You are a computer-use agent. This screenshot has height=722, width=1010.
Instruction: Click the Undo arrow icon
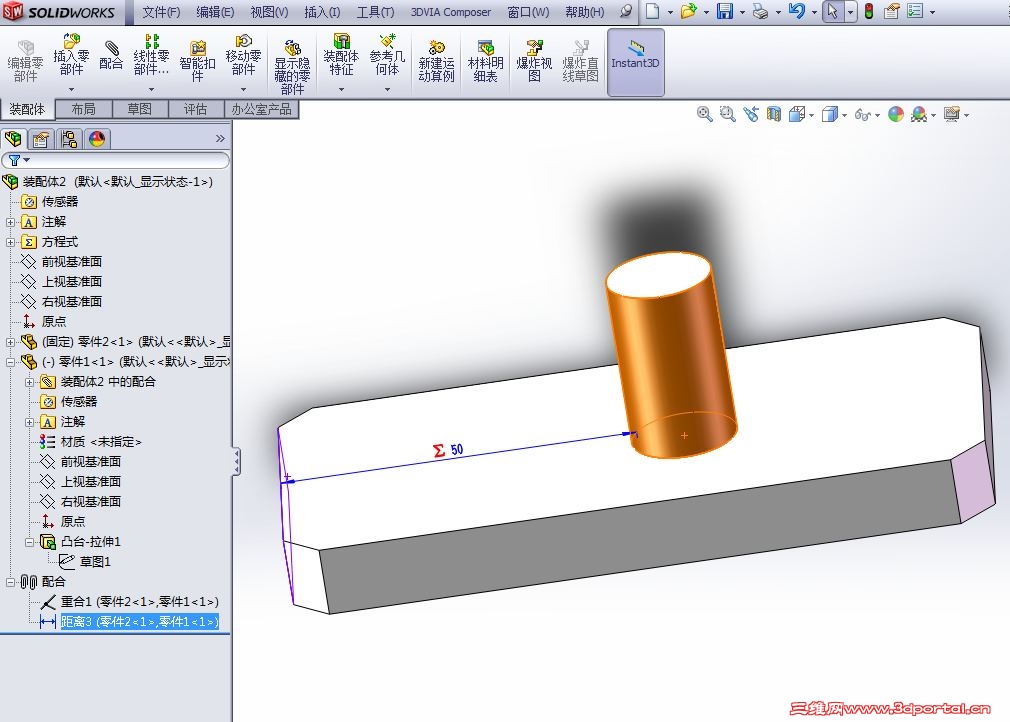click(x=796, y=11)
